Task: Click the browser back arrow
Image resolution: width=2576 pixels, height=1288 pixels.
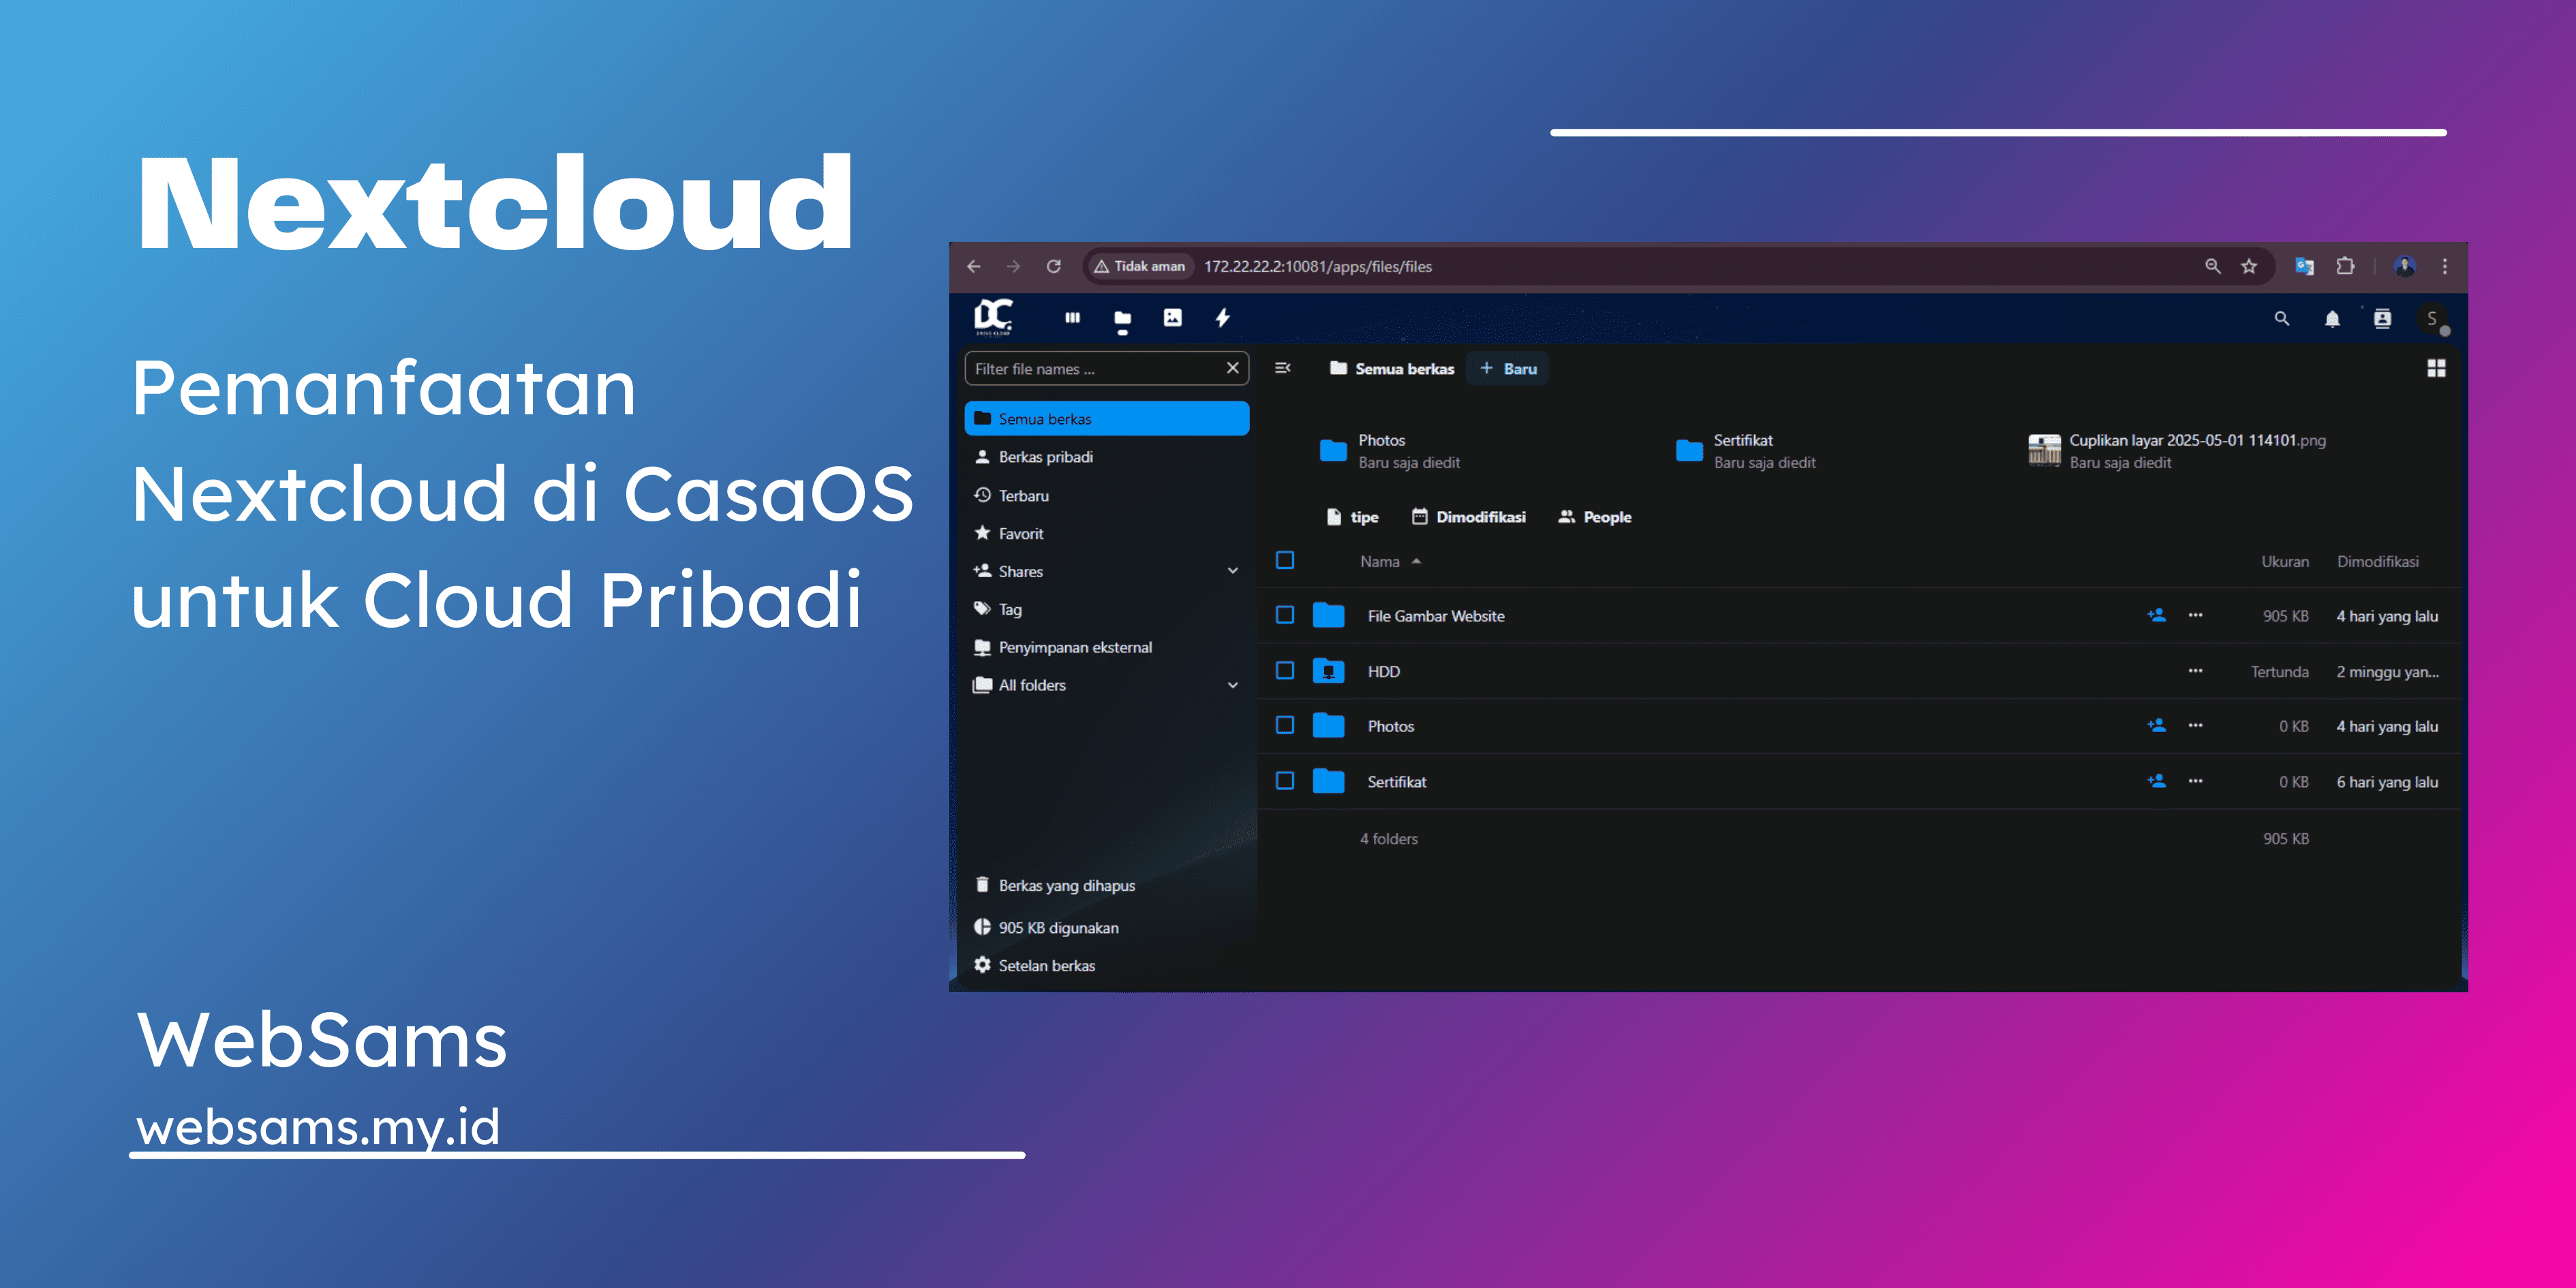Action: point(973,266)
